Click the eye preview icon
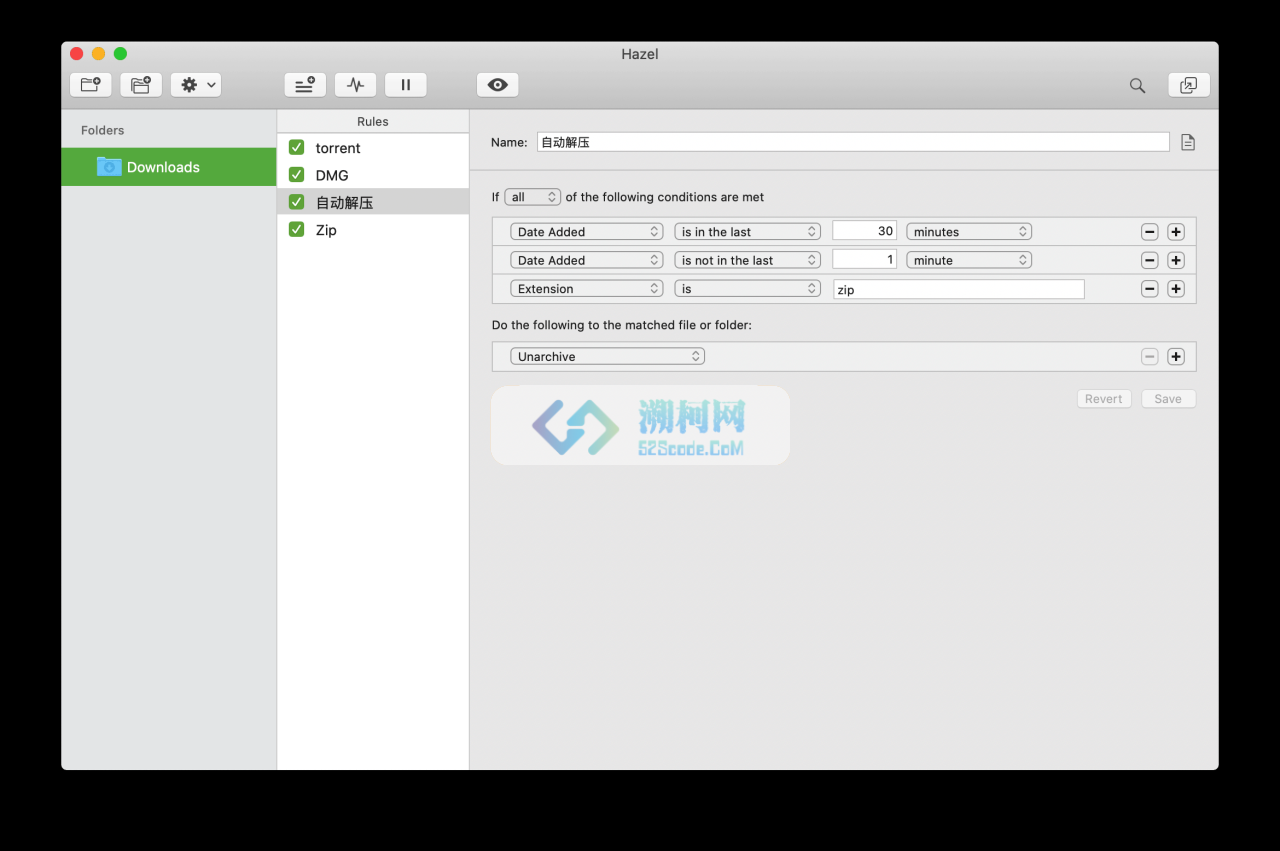1280x851 pixels. (497, 85)
